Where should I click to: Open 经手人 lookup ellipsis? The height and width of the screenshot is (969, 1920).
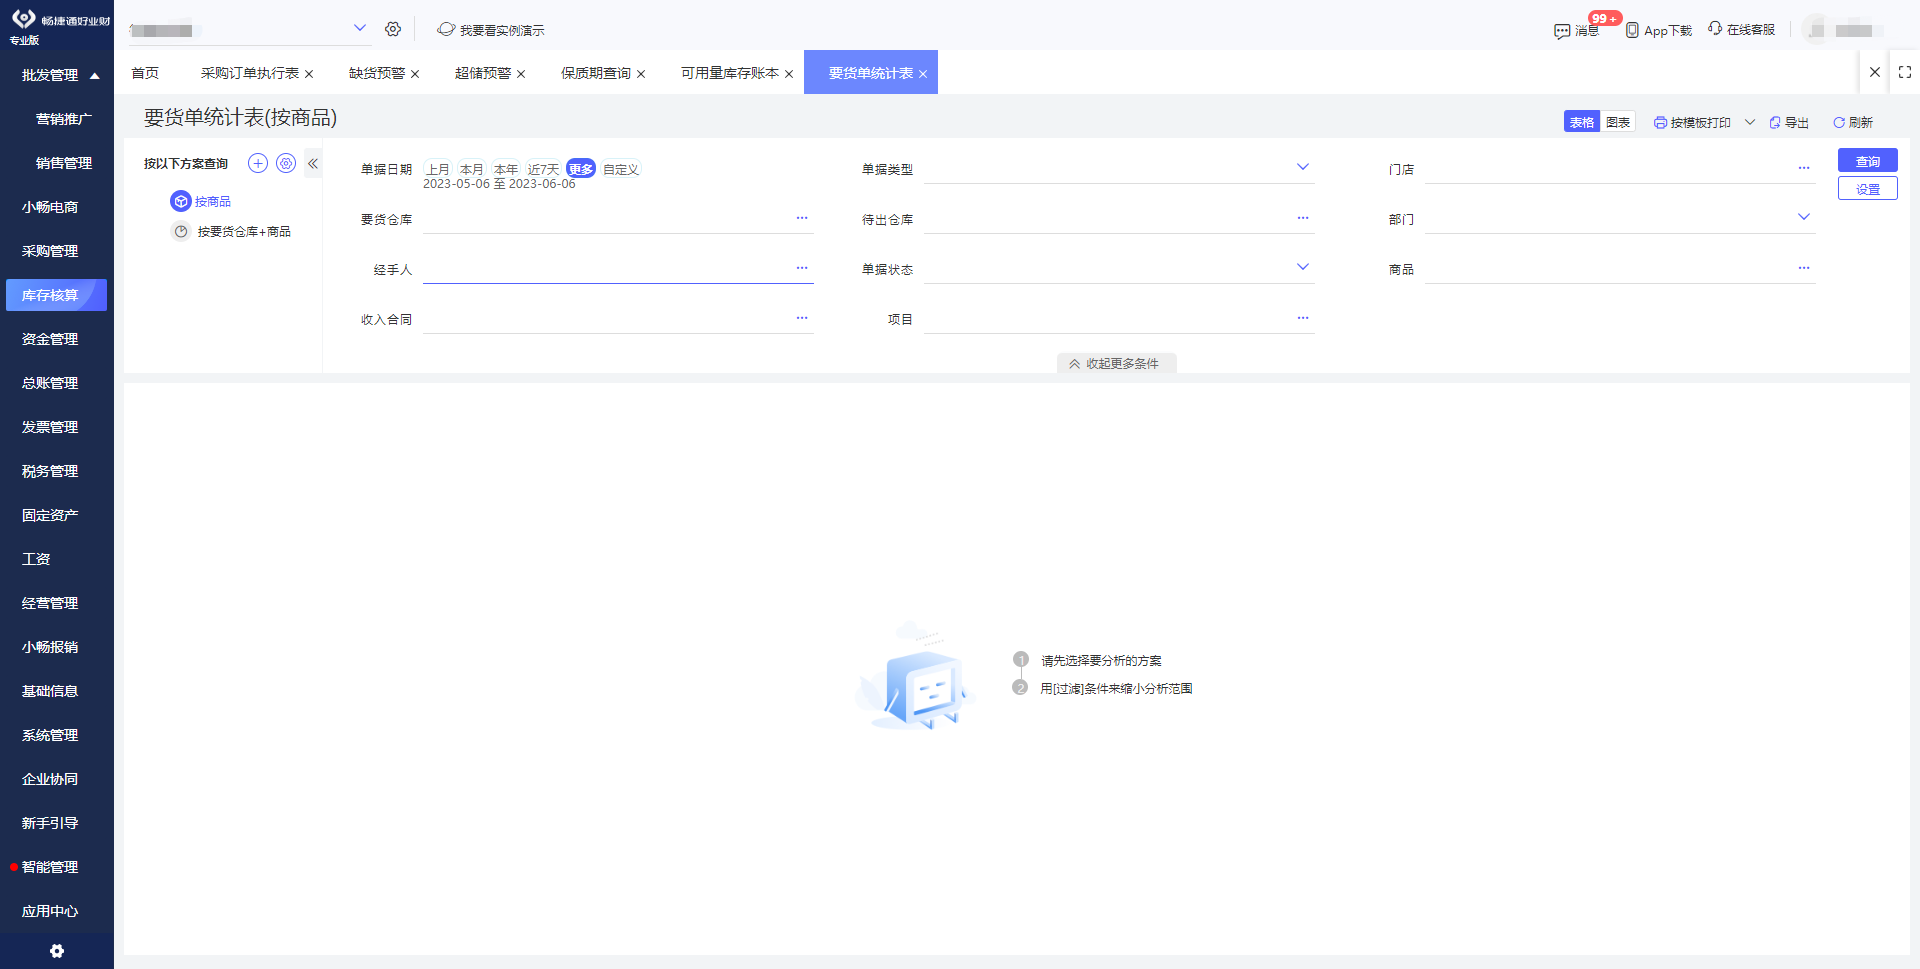click(802, 268)
